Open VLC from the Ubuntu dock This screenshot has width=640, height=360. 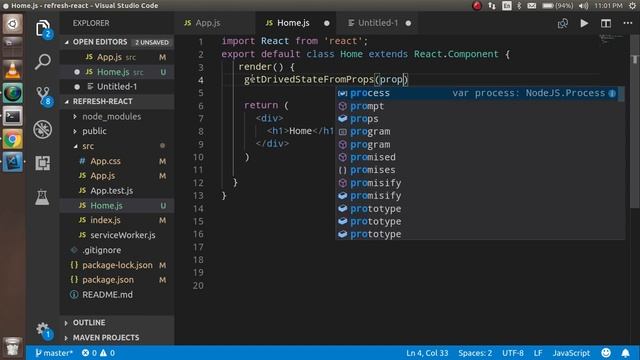pyautogui.click(x=13, y=70)
